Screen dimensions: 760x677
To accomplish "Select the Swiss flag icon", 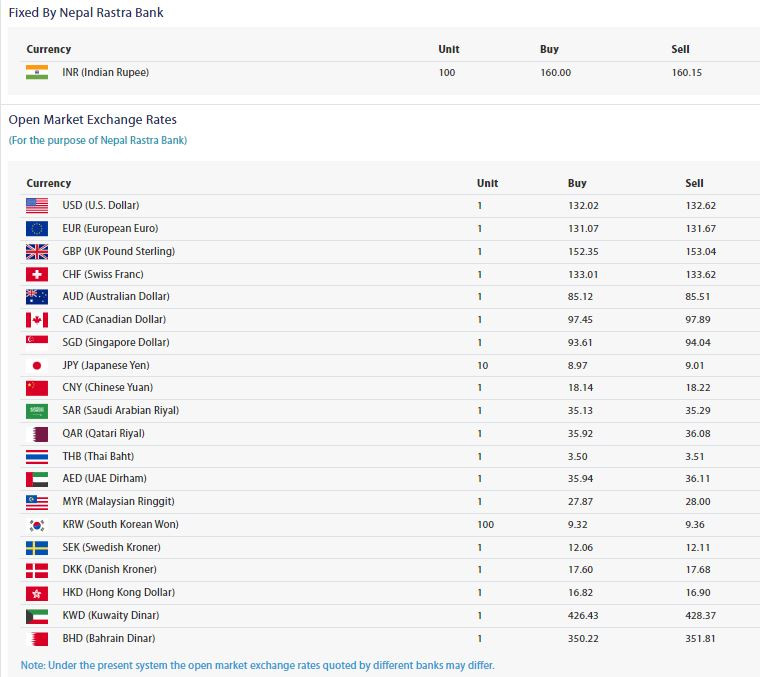I will tap(37, 274).
